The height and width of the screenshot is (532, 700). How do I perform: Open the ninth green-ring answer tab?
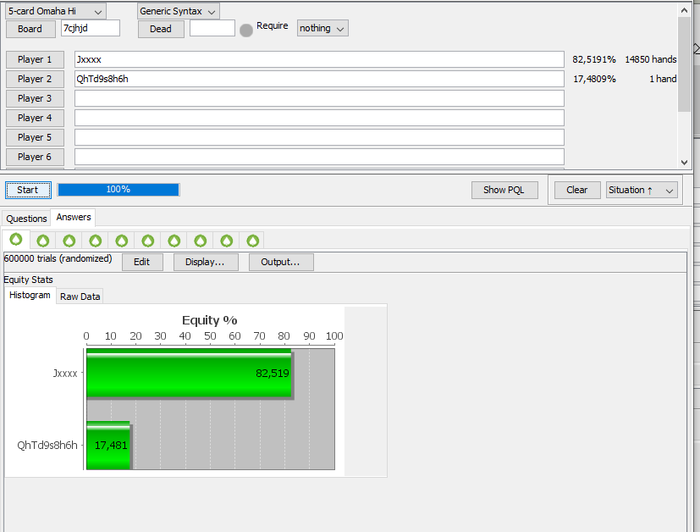[x=226, y=241]
